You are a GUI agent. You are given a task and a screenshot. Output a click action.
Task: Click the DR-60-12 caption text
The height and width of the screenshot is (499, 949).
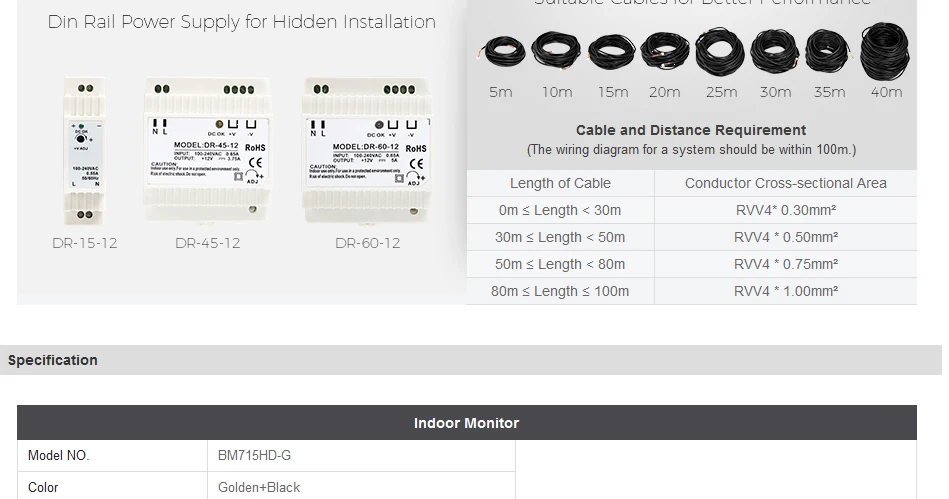pyautogui.click(x=367, y=243)
